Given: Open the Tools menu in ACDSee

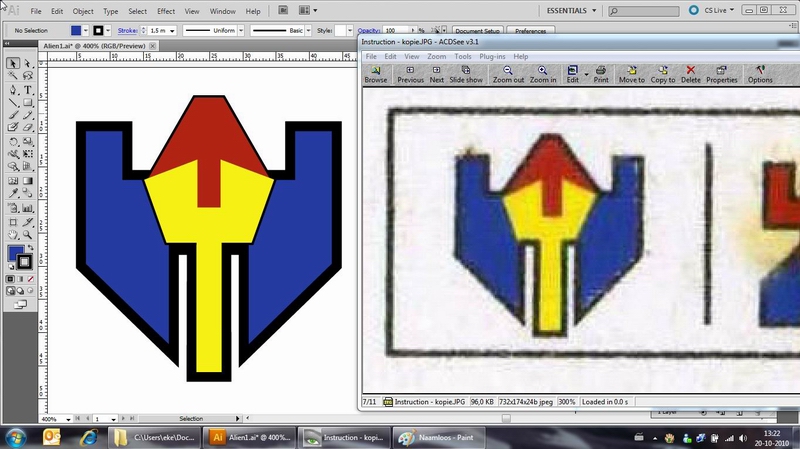Looking at the screenshot, I should click(x=463, y=57).
